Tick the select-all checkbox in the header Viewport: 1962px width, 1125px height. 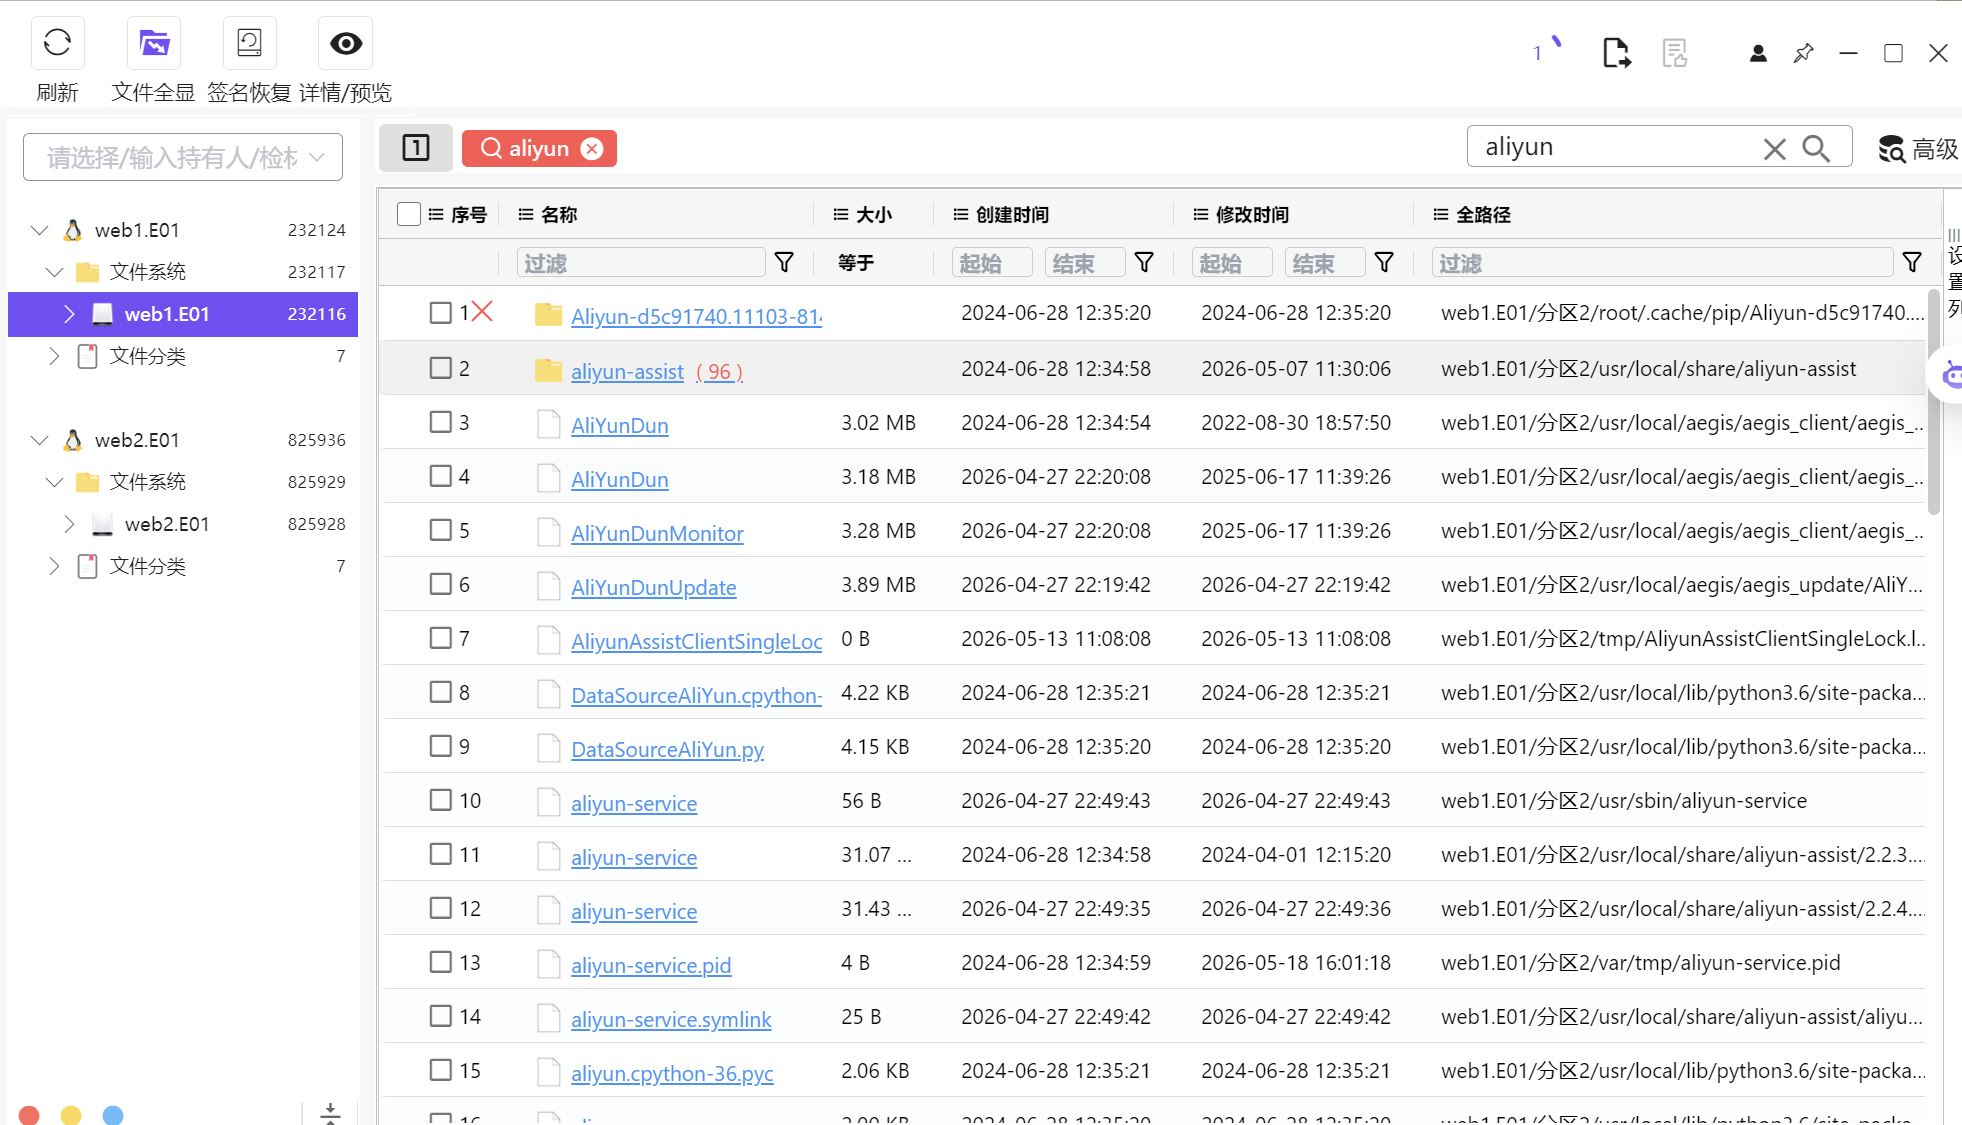tap(409, 214)
